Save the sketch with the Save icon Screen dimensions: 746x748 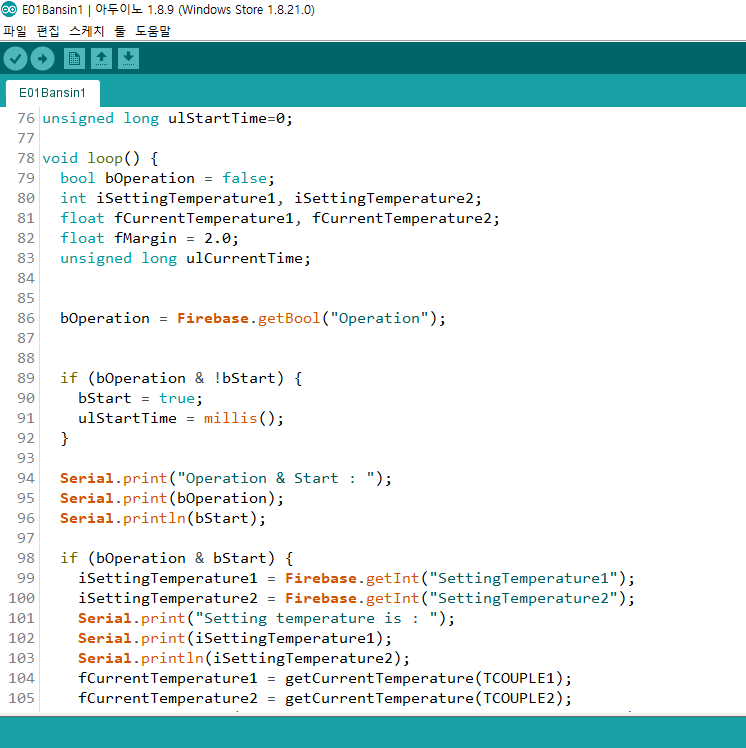tap(128, 59)
